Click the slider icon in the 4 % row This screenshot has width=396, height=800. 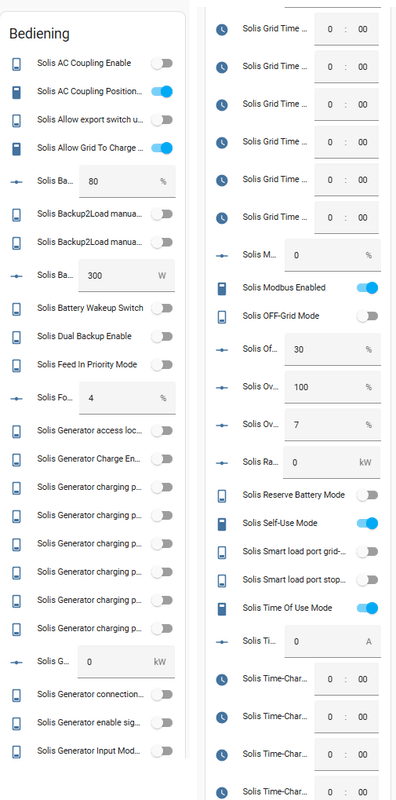[17, 398]
